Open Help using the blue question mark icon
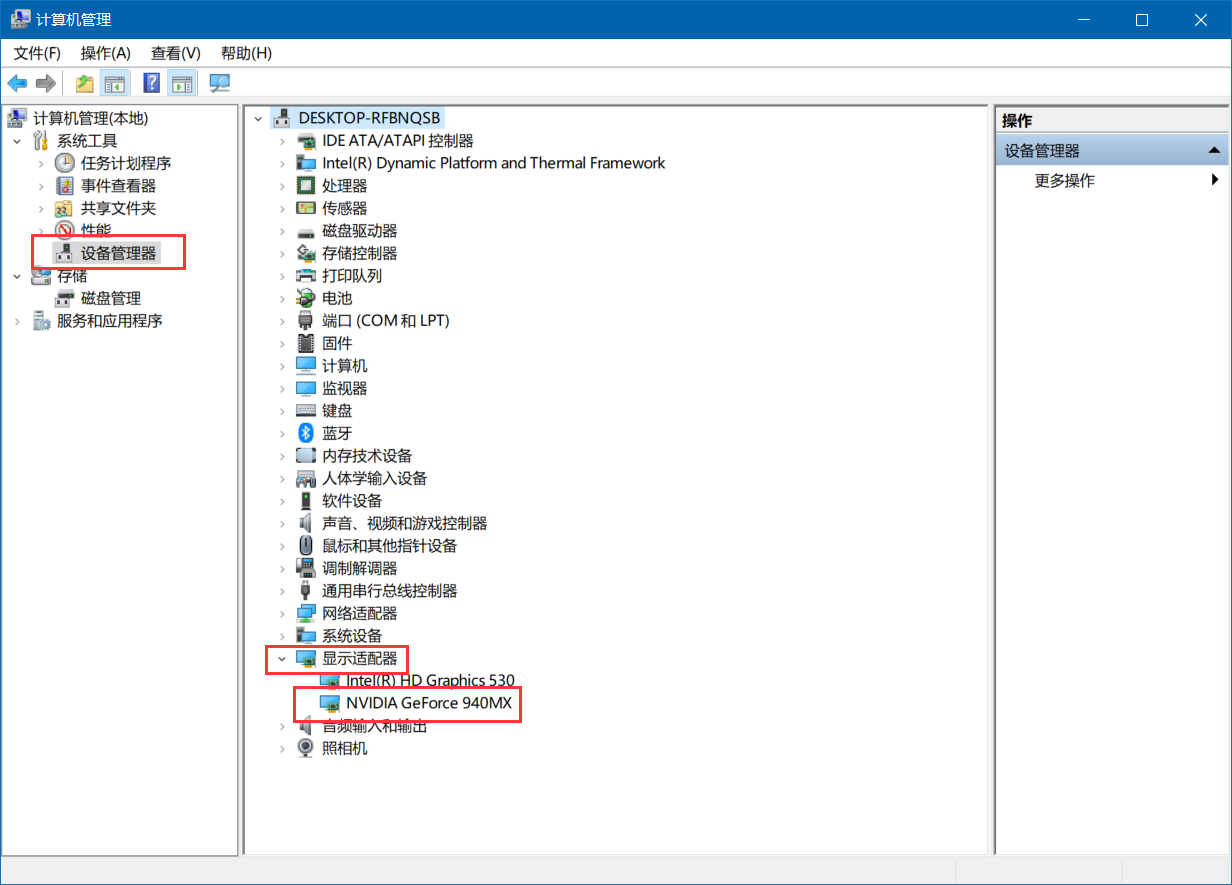Viewport: 1232px width, 885px height. click(151, 83)
